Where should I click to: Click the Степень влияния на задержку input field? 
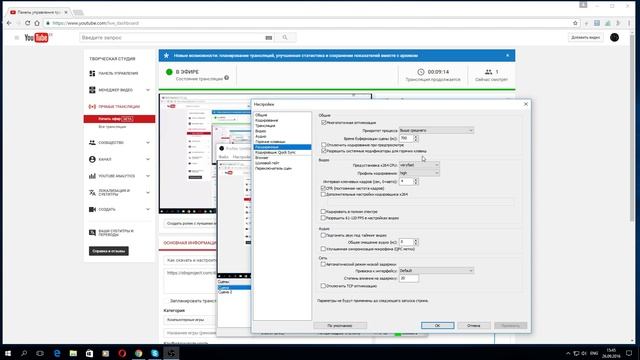click(409, 278)
